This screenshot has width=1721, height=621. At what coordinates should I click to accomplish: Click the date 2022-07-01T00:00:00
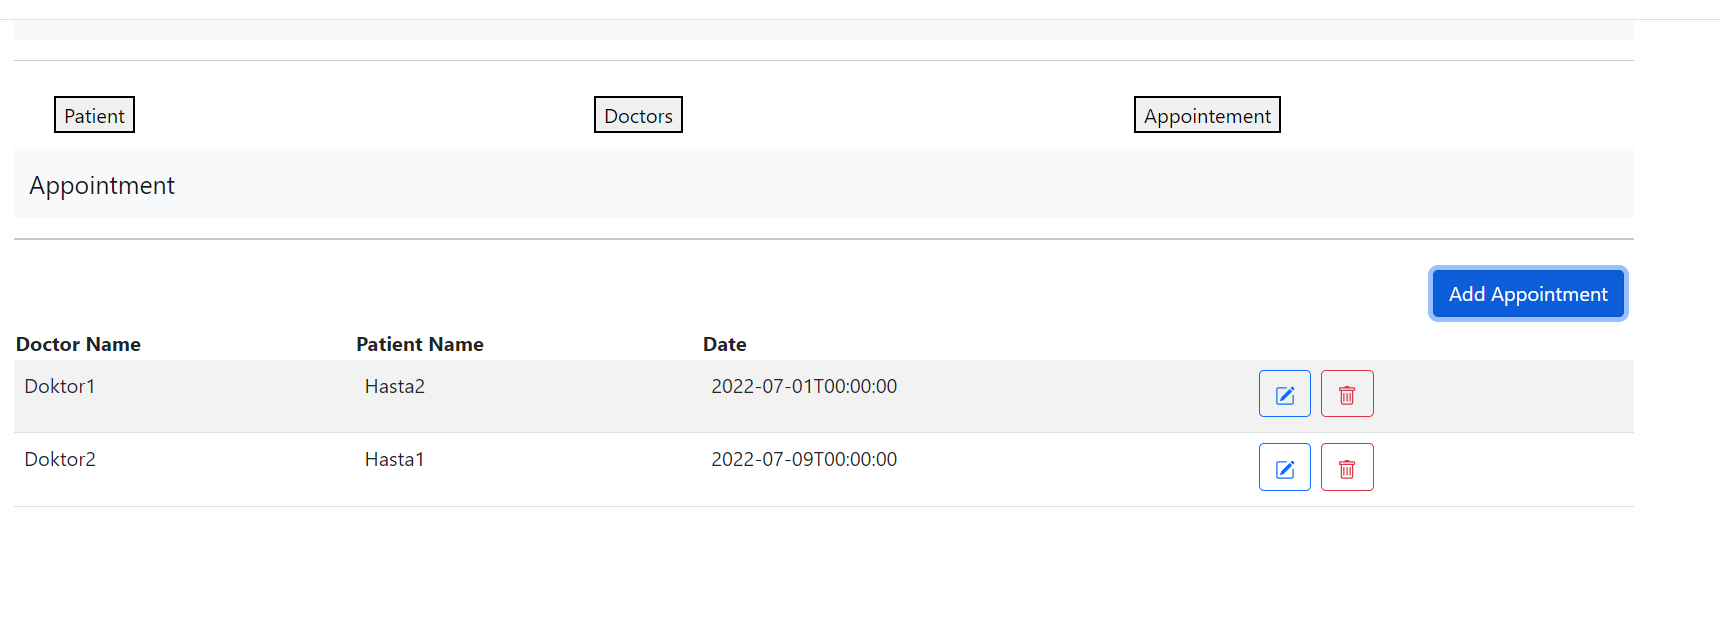804,386
